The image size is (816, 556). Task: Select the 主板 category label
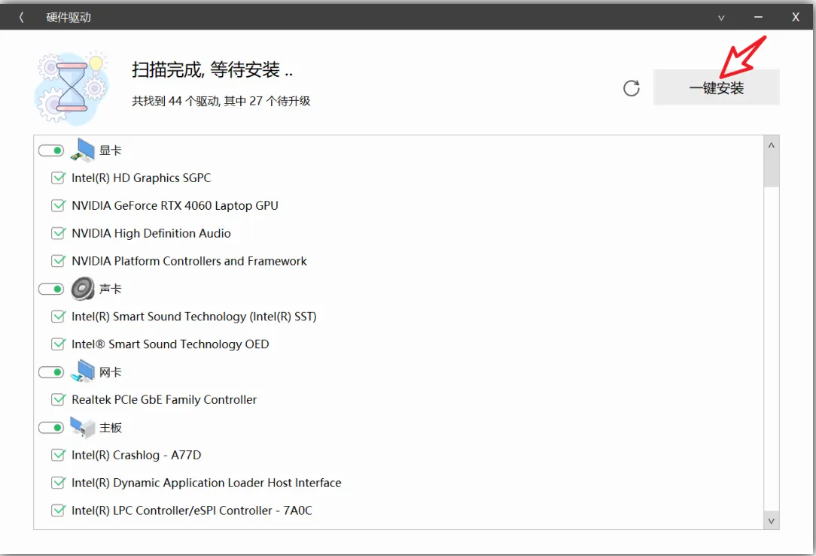pos(110,427)
